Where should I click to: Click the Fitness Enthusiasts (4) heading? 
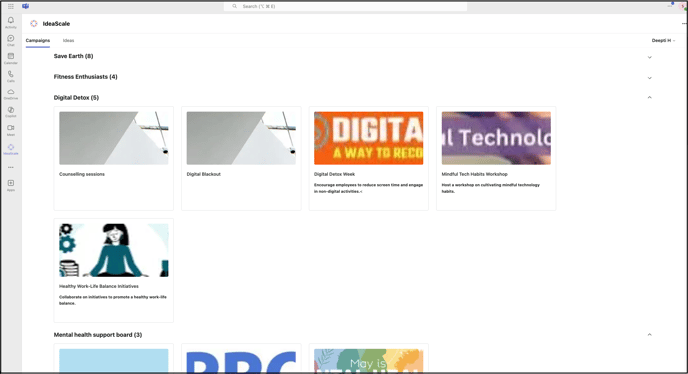point(86,77)
